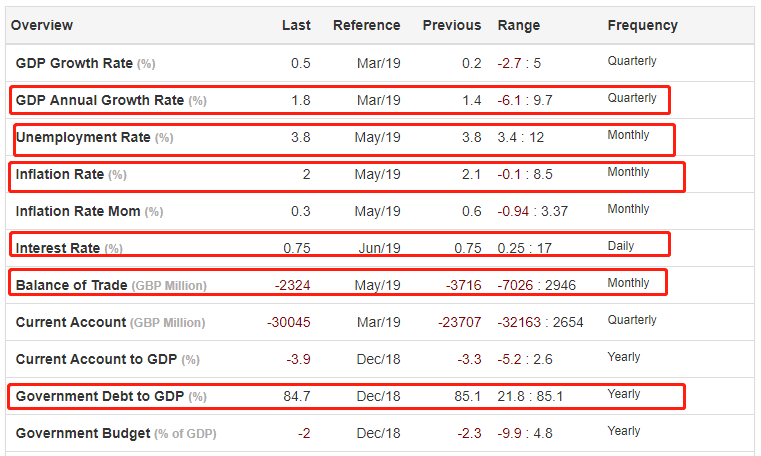
Task: Click the Government Debt last value 84.7
Action: [297, 396]
